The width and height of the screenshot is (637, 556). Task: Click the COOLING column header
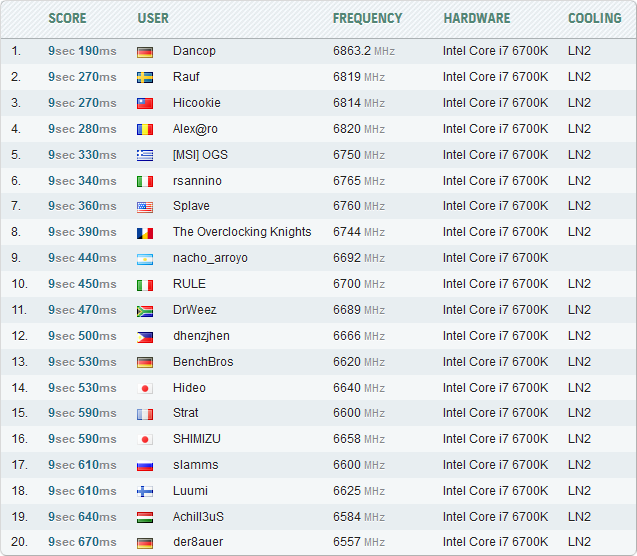[x=594, y=18]
